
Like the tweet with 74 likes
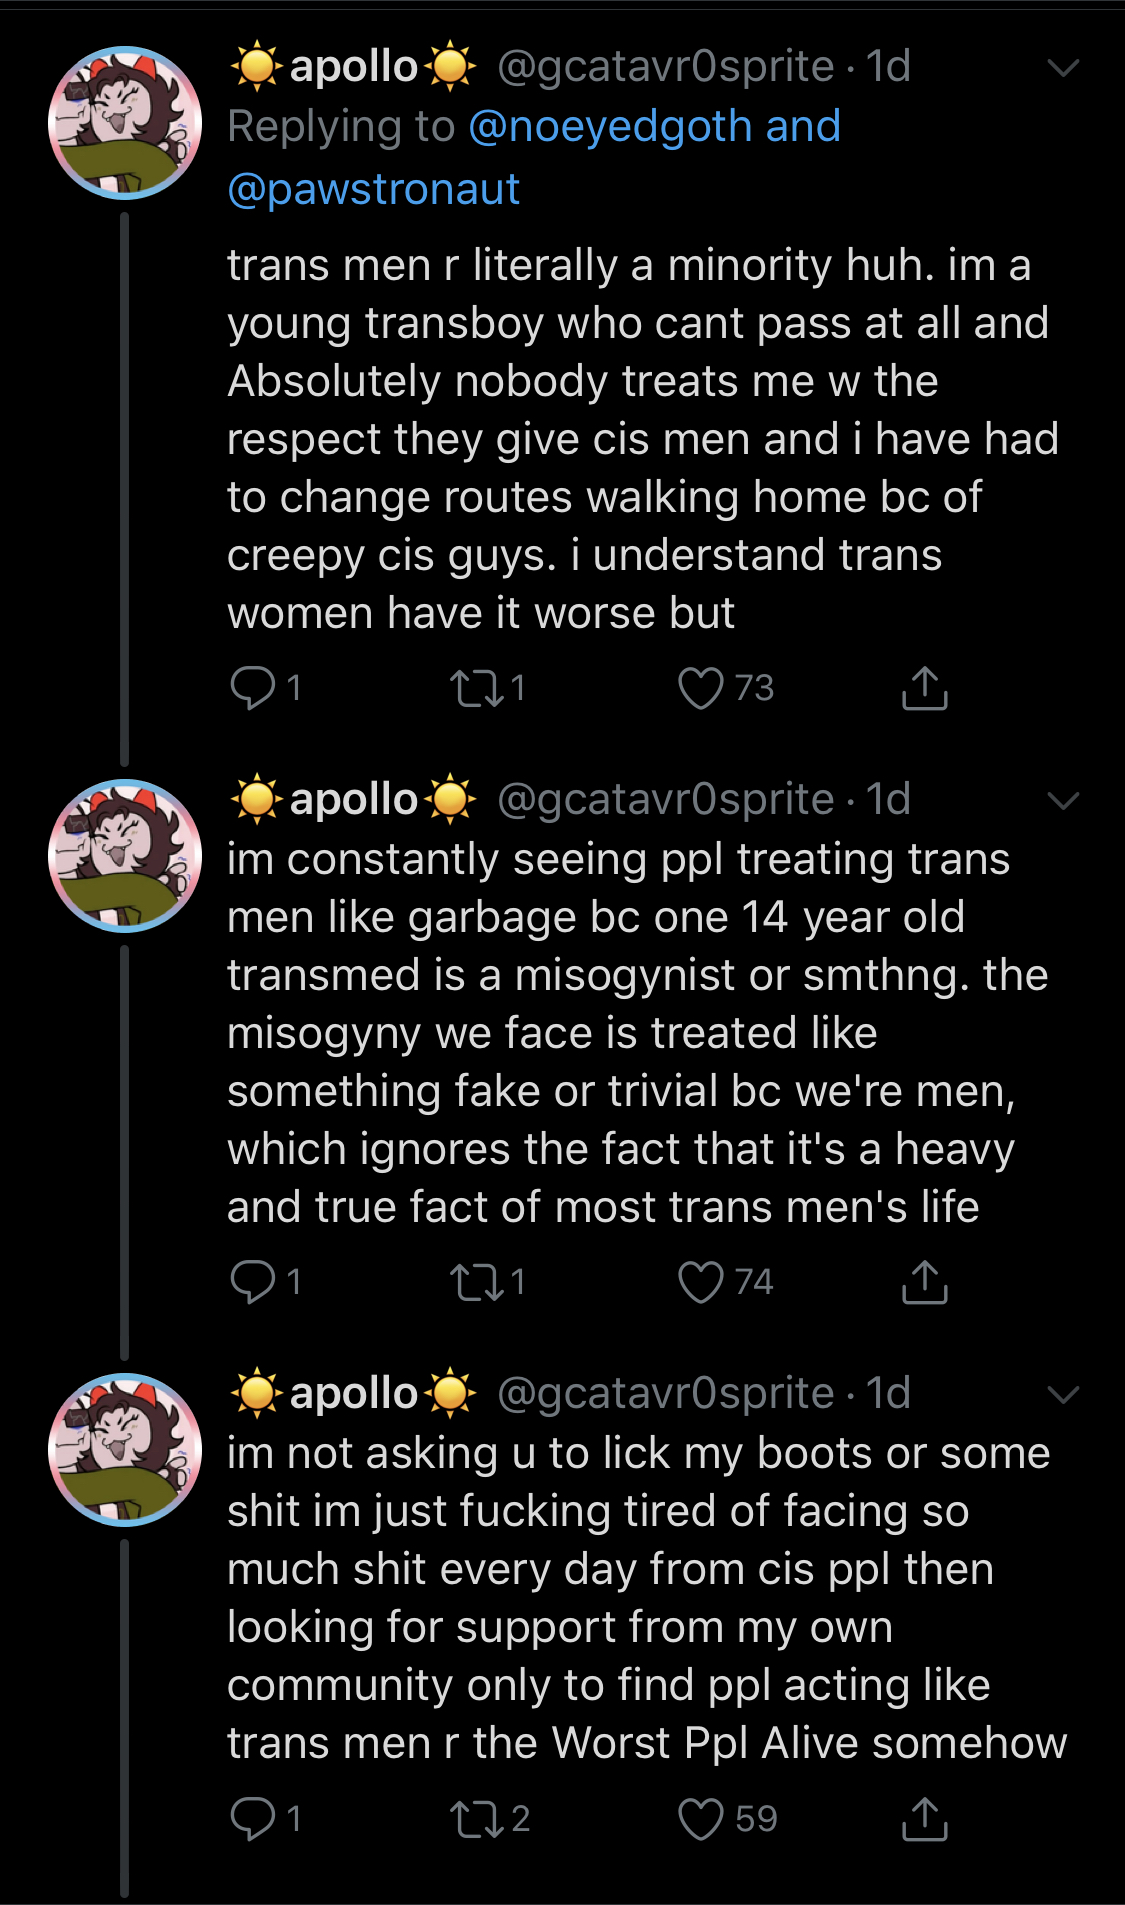[701, 1281]
